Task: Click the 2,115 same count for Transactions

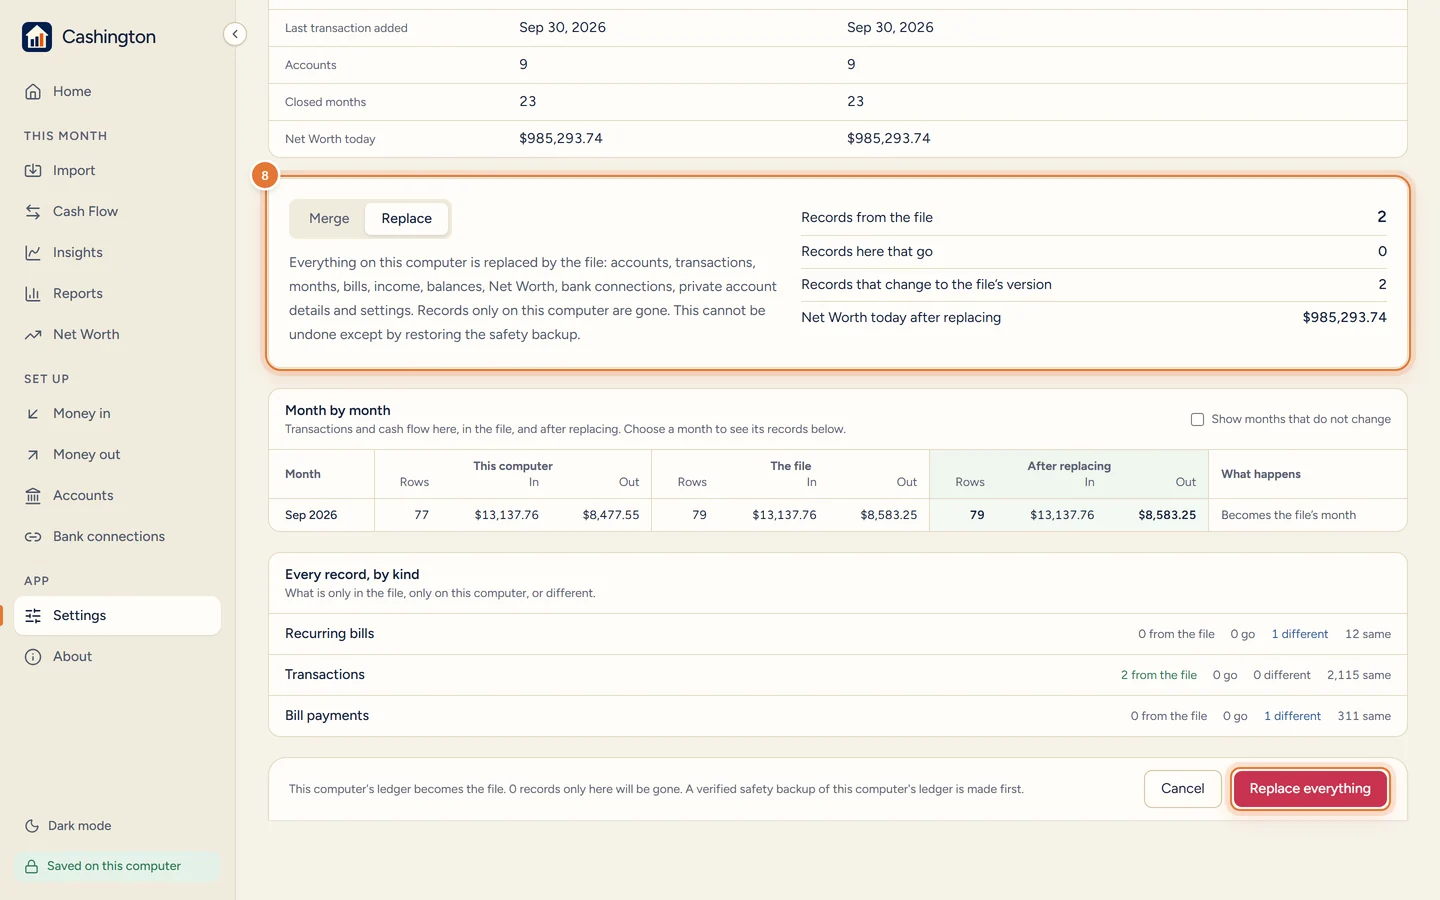Action: [1358, 676]
